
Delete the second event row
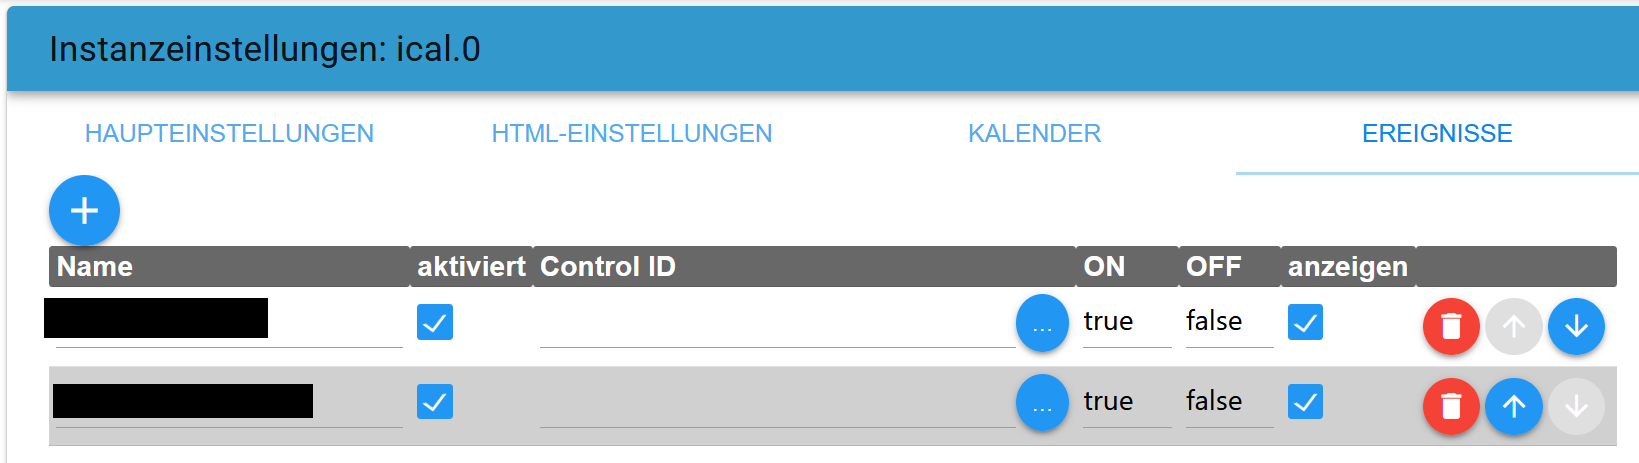[x=1451, y=406]
